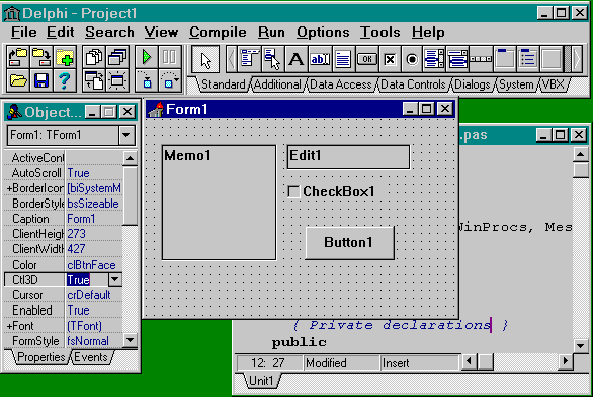The height and width of the screenshot is (397, 593).
Task: Open the Compile menu
Action: click(x=217, y=33)
